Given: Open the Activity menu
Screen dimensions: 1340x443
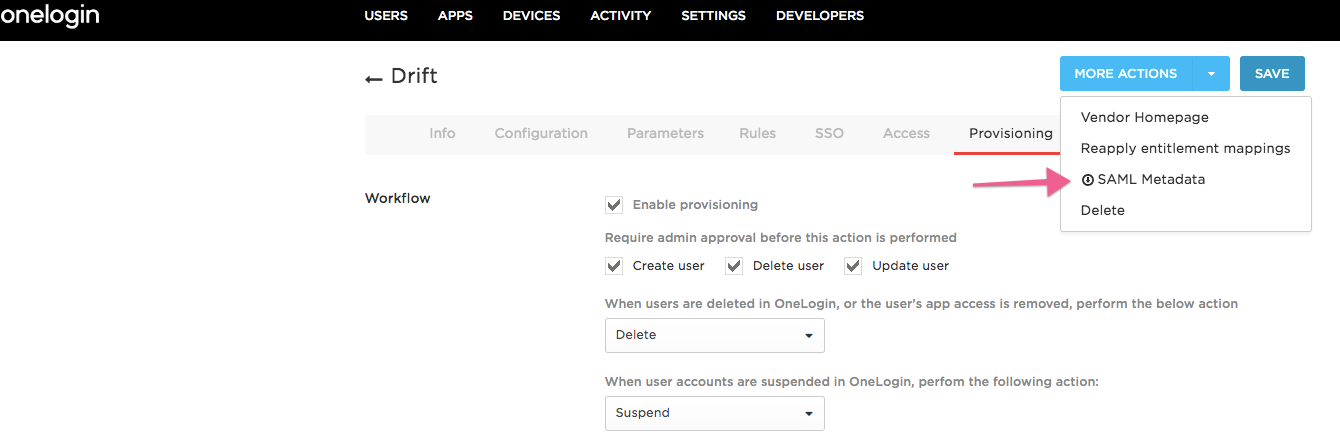Looking at the screenshot, I should (x=620, y=15).
